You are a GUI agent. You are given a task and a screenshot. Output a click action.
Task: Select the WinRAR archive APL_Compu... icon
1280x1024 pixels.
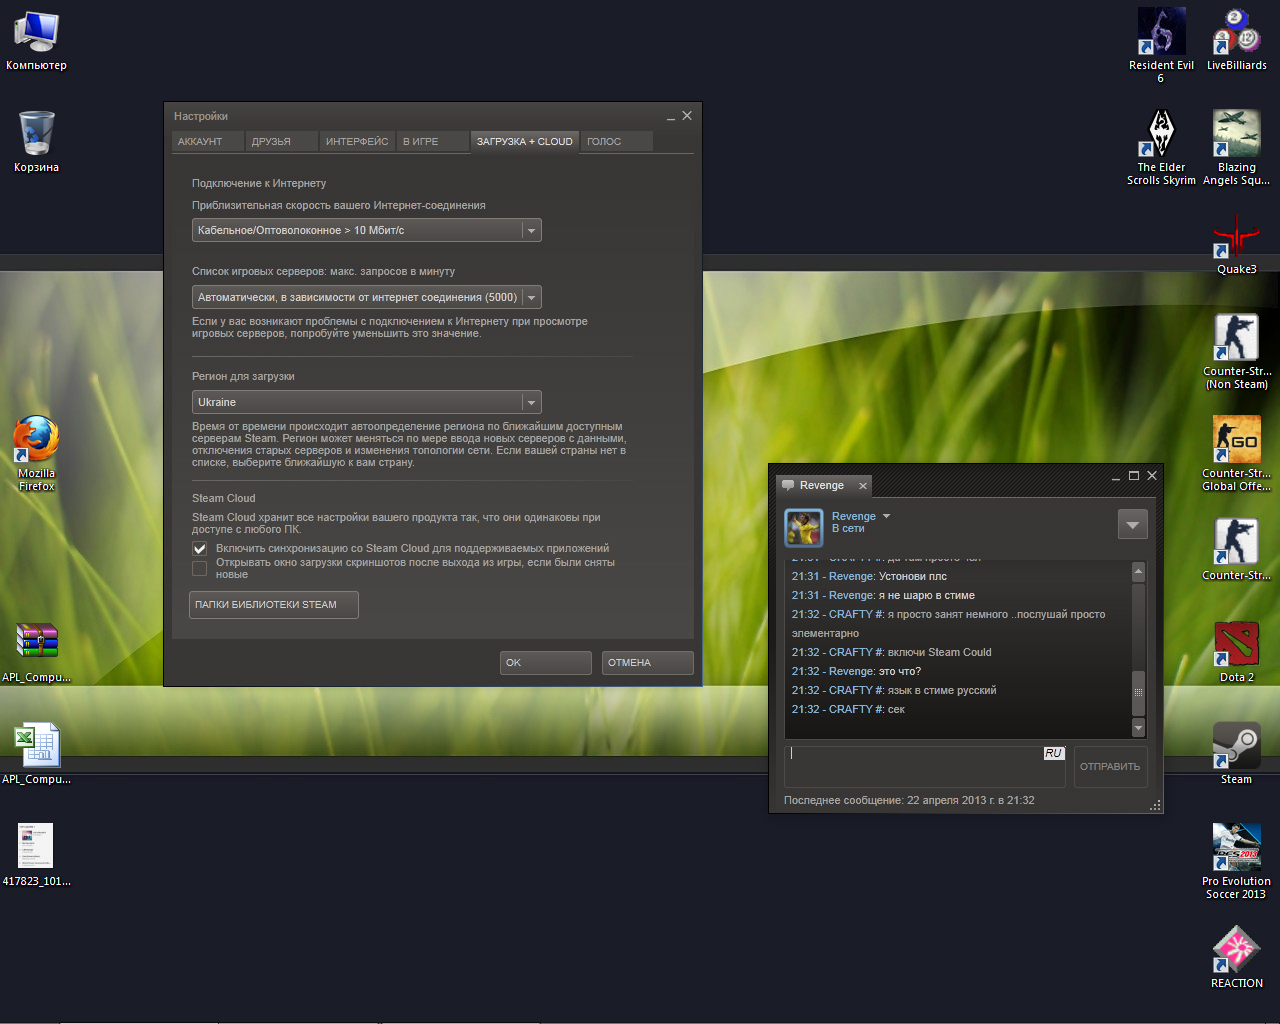coord(36,652)
